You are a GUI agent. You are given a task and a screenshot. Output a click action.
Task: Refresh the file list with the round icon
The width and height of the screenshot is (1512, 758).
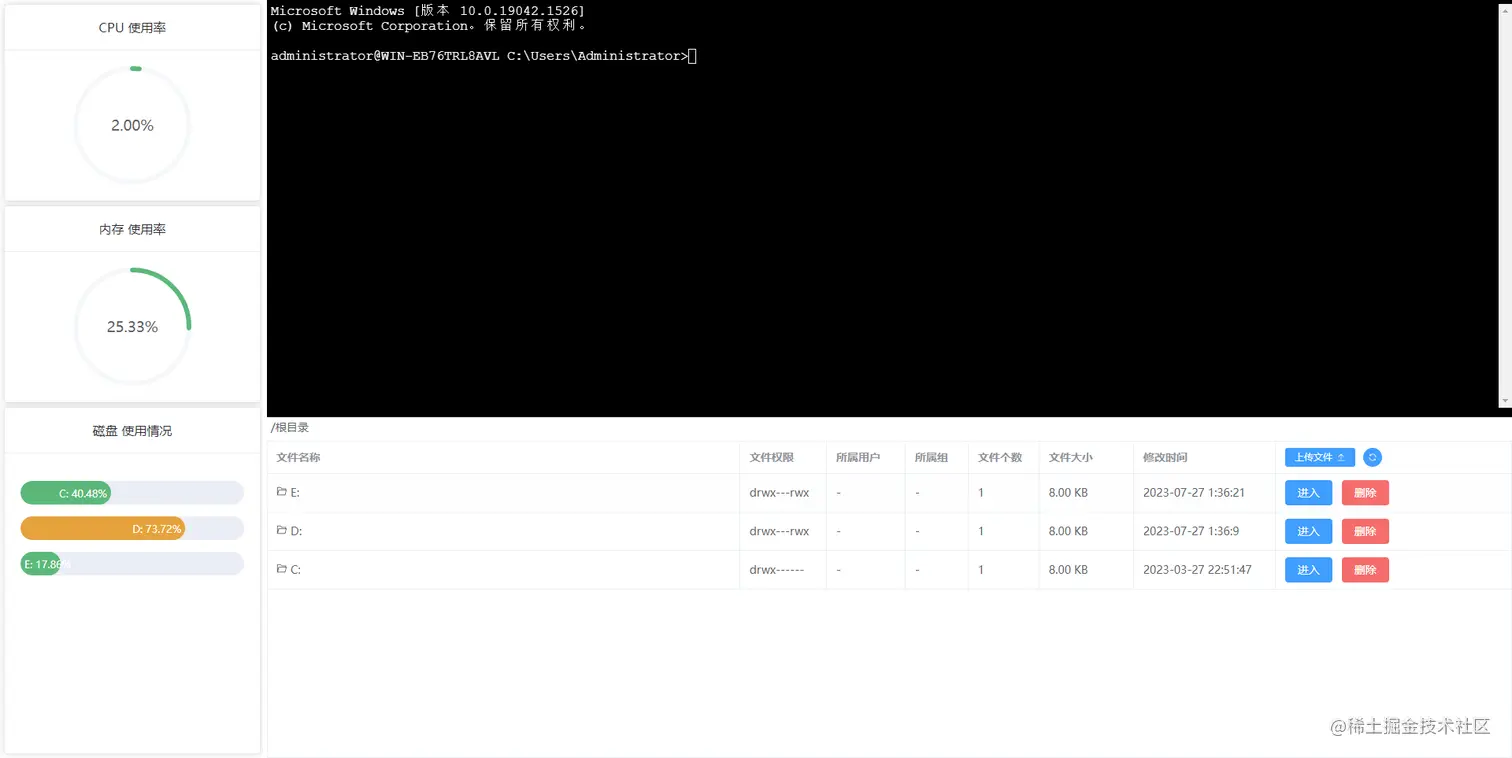tap(1372, 457)
